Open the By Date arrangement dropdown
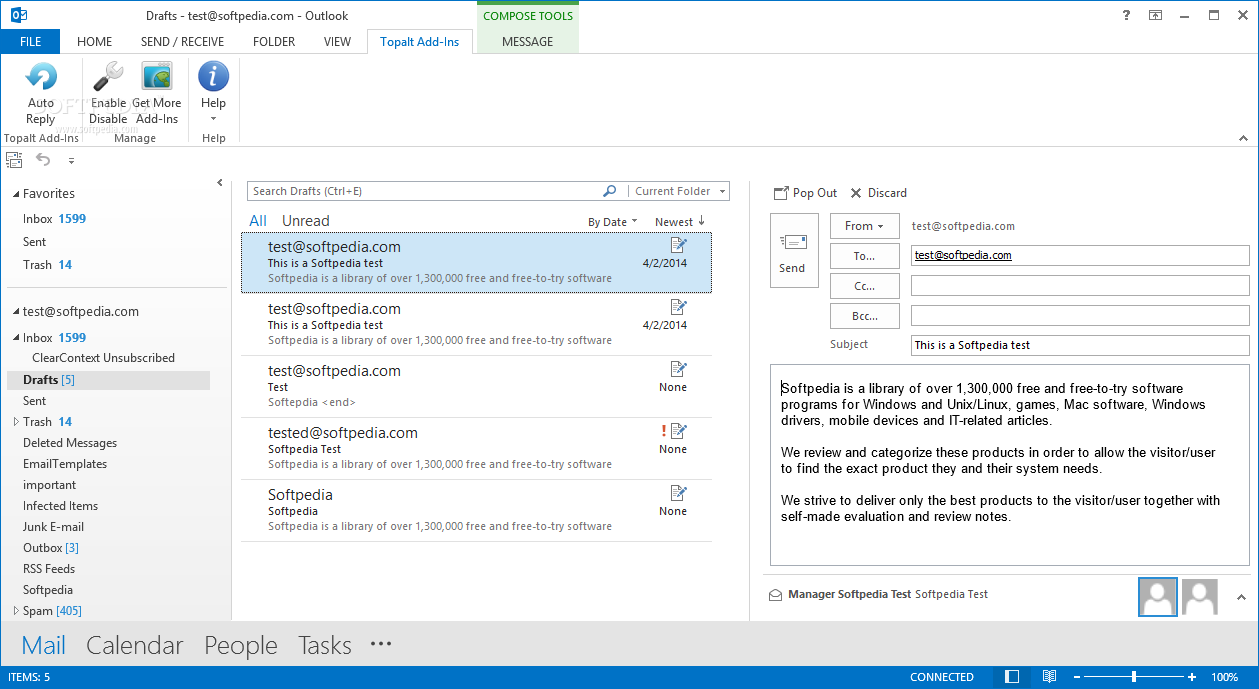This screenshot has height=689, width=1259. [612, 222]
